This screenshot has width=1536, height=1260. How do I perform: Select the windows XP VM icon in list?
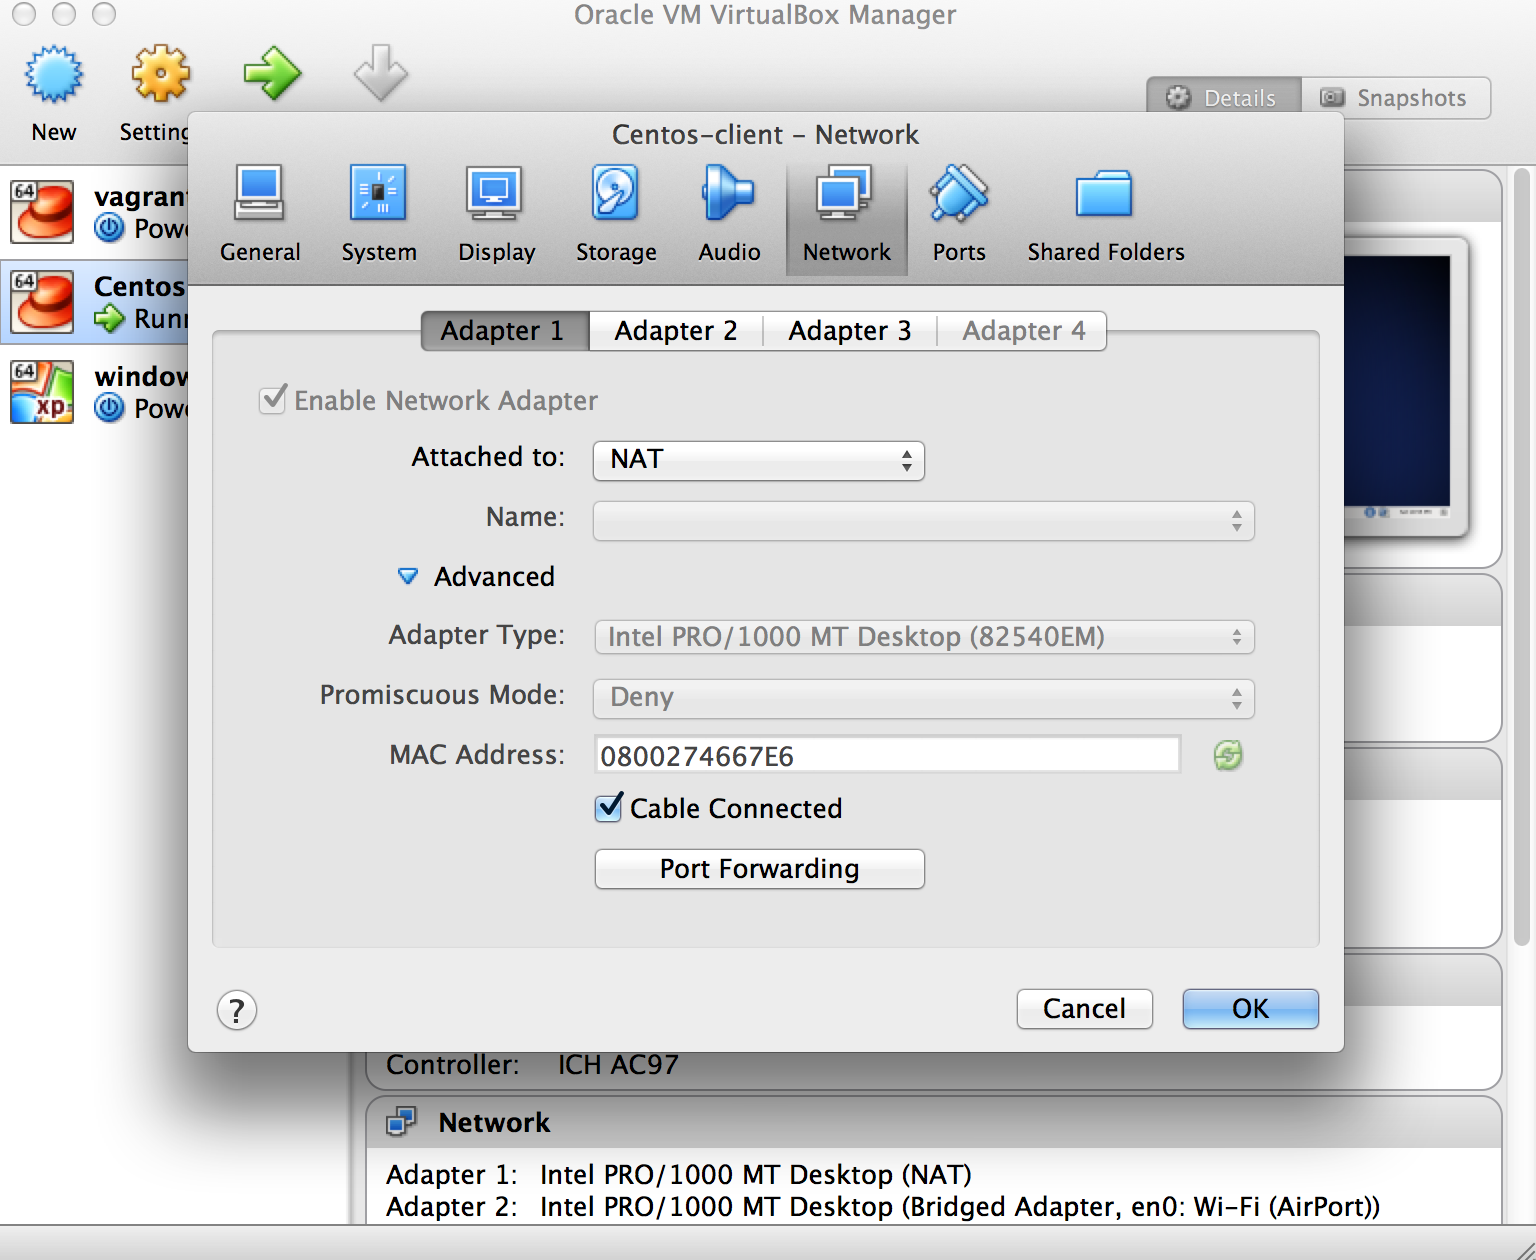pos(42,391)
